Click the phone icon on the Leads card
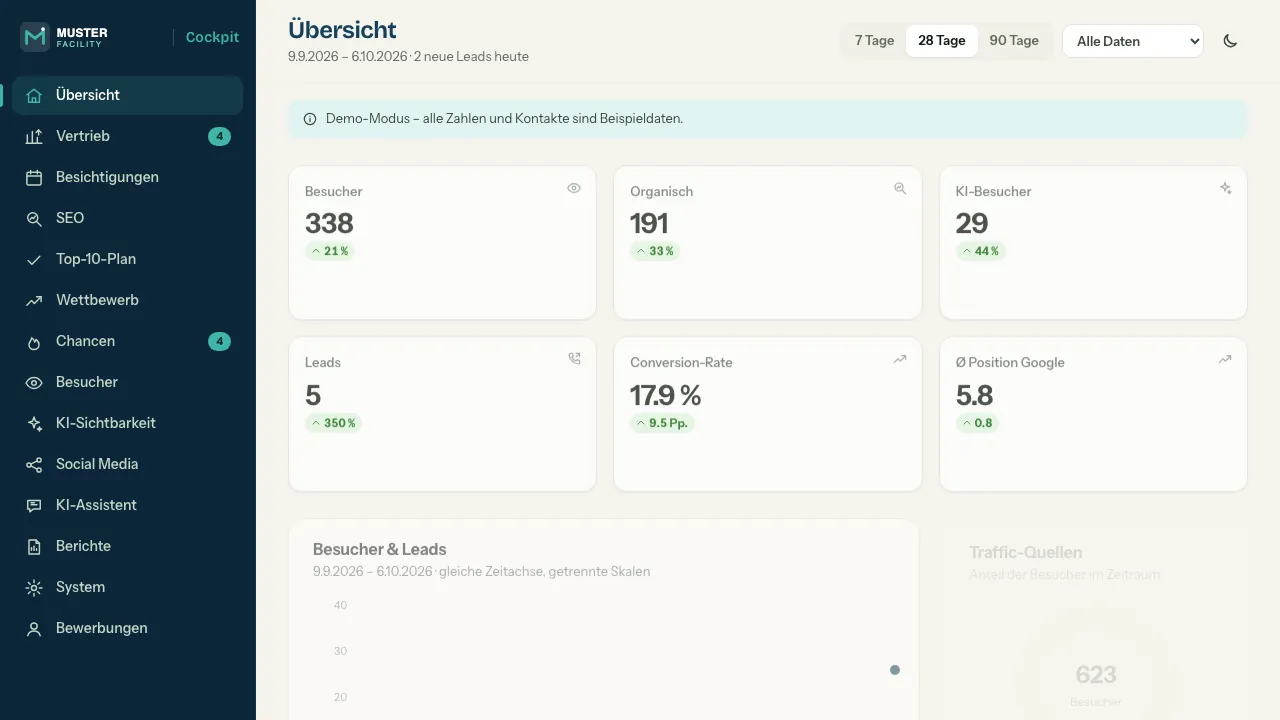The width and height of the screenshot is (1280, 720). point(574,359)
